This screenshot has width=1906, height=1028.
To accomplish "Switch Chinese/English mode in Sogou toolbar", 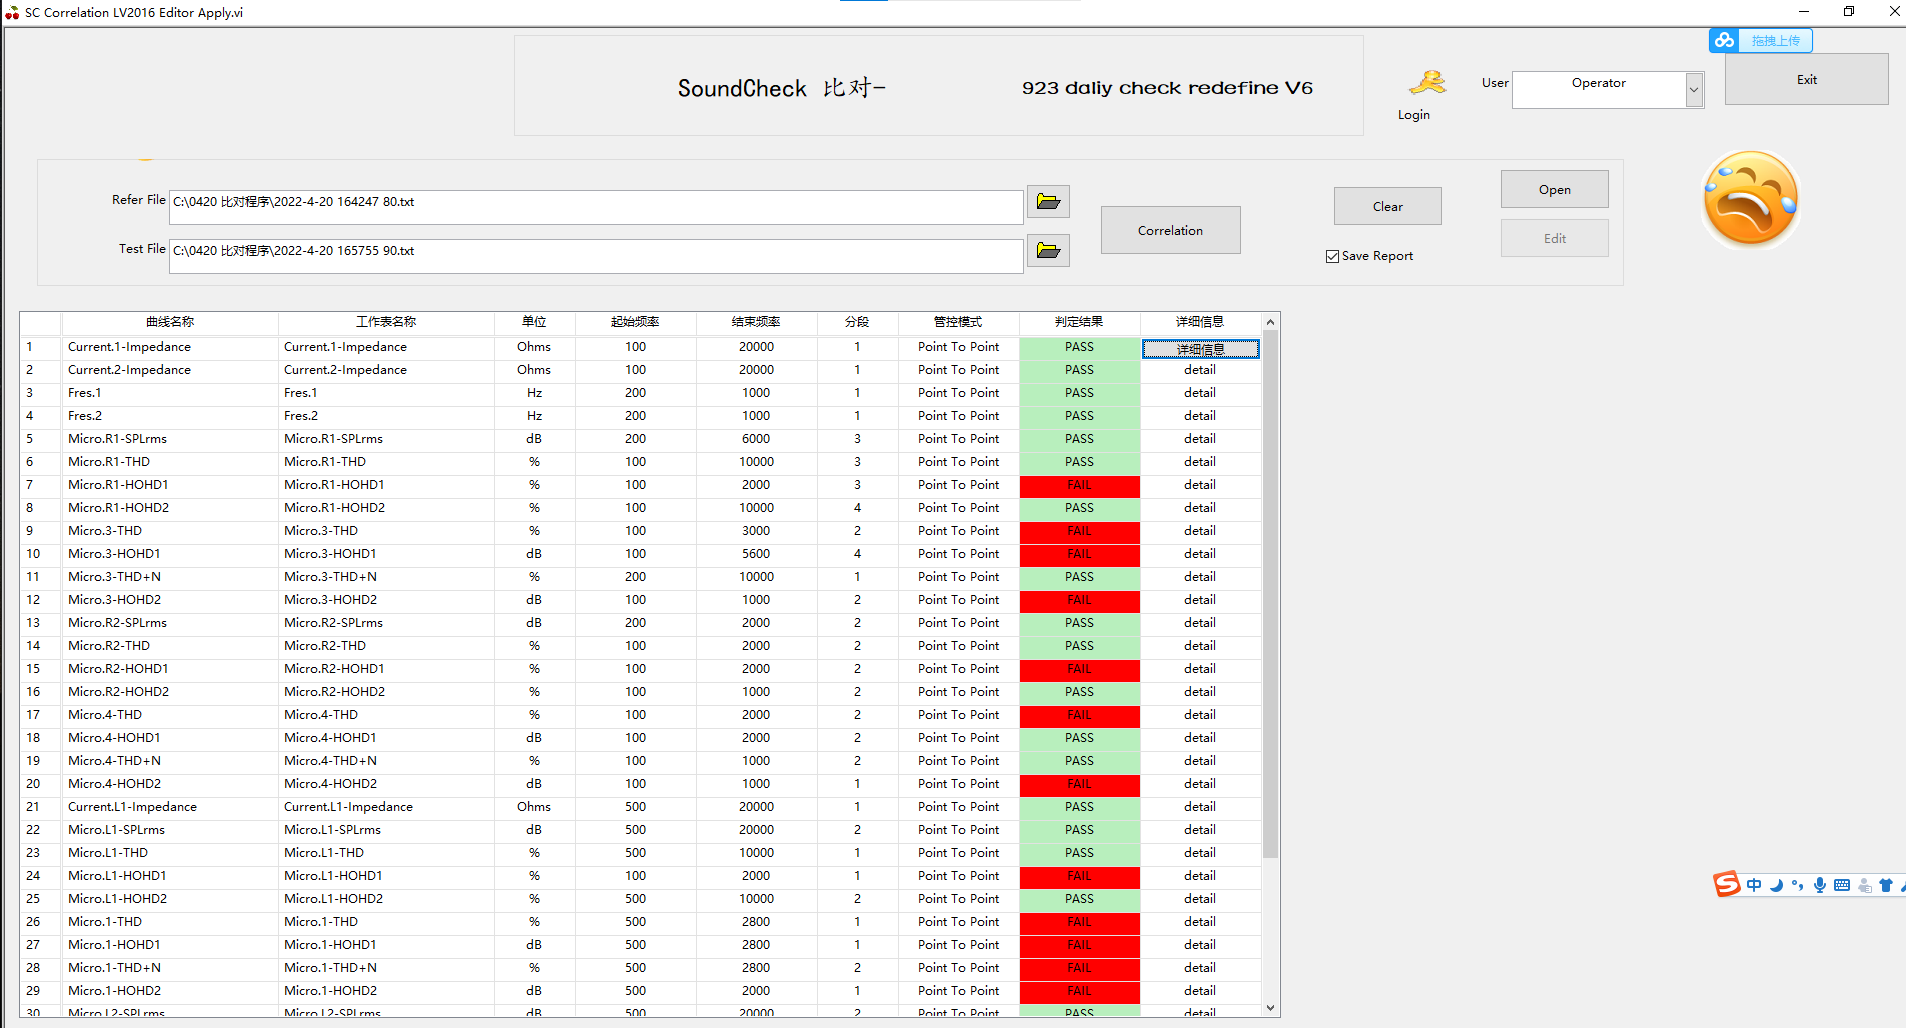I will click(1754, 885).
